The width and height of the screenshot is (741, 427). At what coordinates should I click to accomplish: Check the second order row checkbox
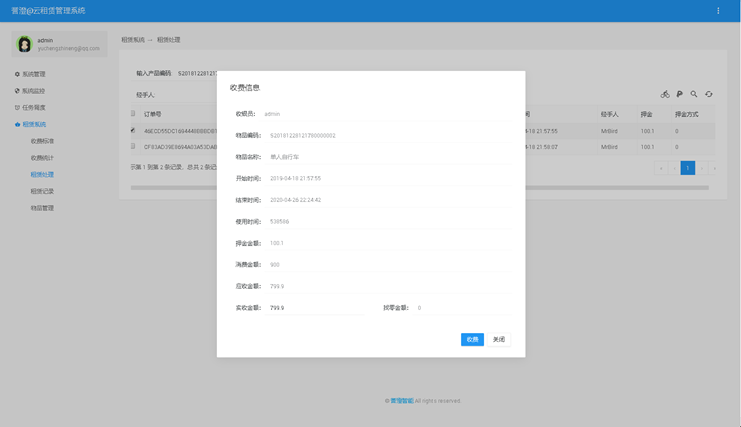(x=134, y=146)
